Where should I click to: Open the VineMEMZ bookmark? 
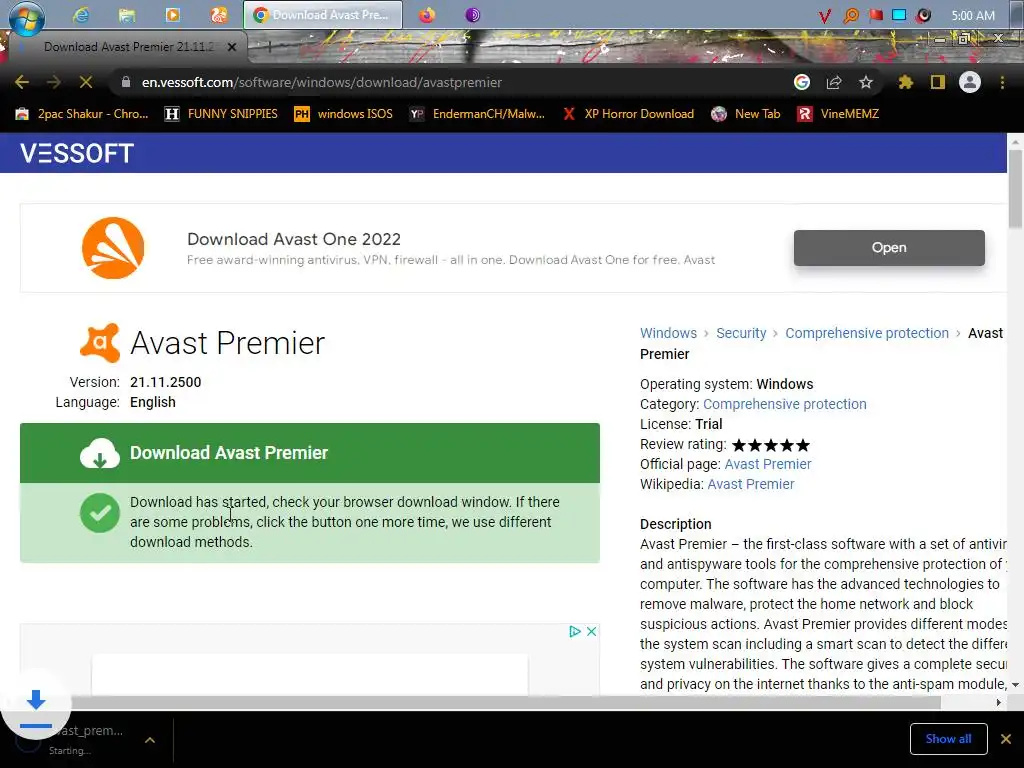[838, 114]
